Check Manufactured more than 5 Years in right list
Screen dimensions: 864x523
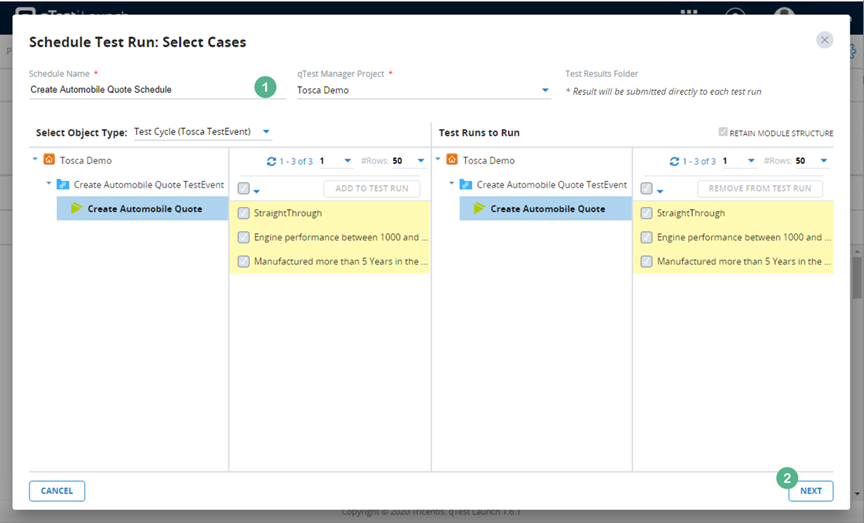pos(647,262)
